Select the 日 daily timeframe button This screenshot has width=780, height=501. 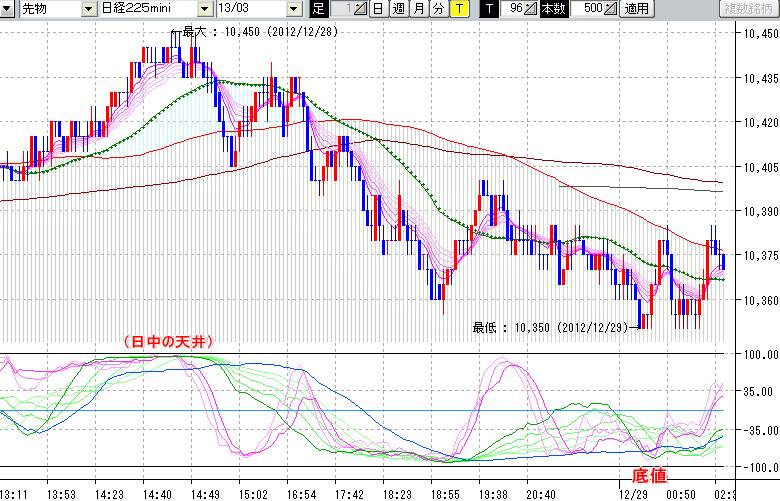(377, 9)
